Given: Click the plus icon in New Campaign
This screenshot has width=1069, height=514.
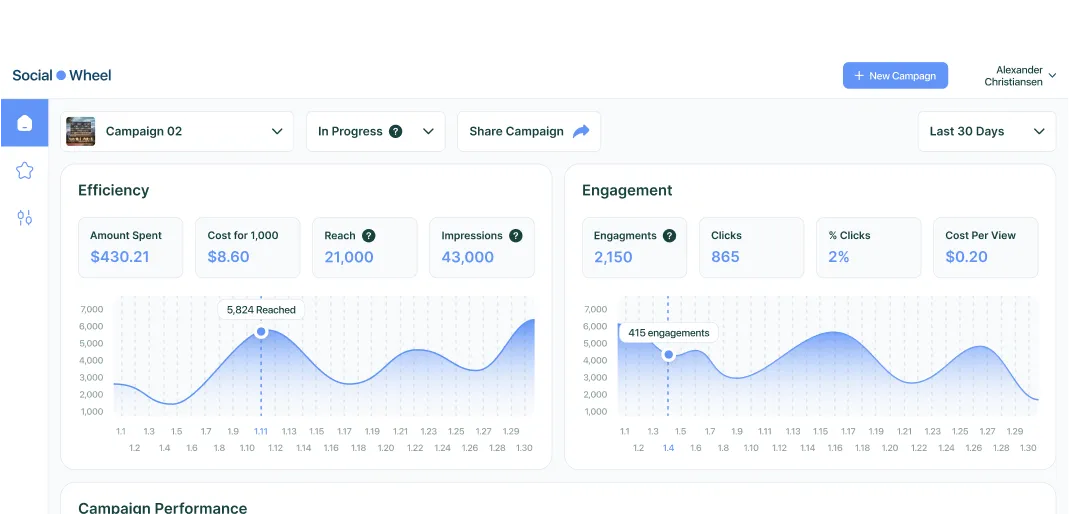Looking at the screenshot, I should (x=859, y=76).
